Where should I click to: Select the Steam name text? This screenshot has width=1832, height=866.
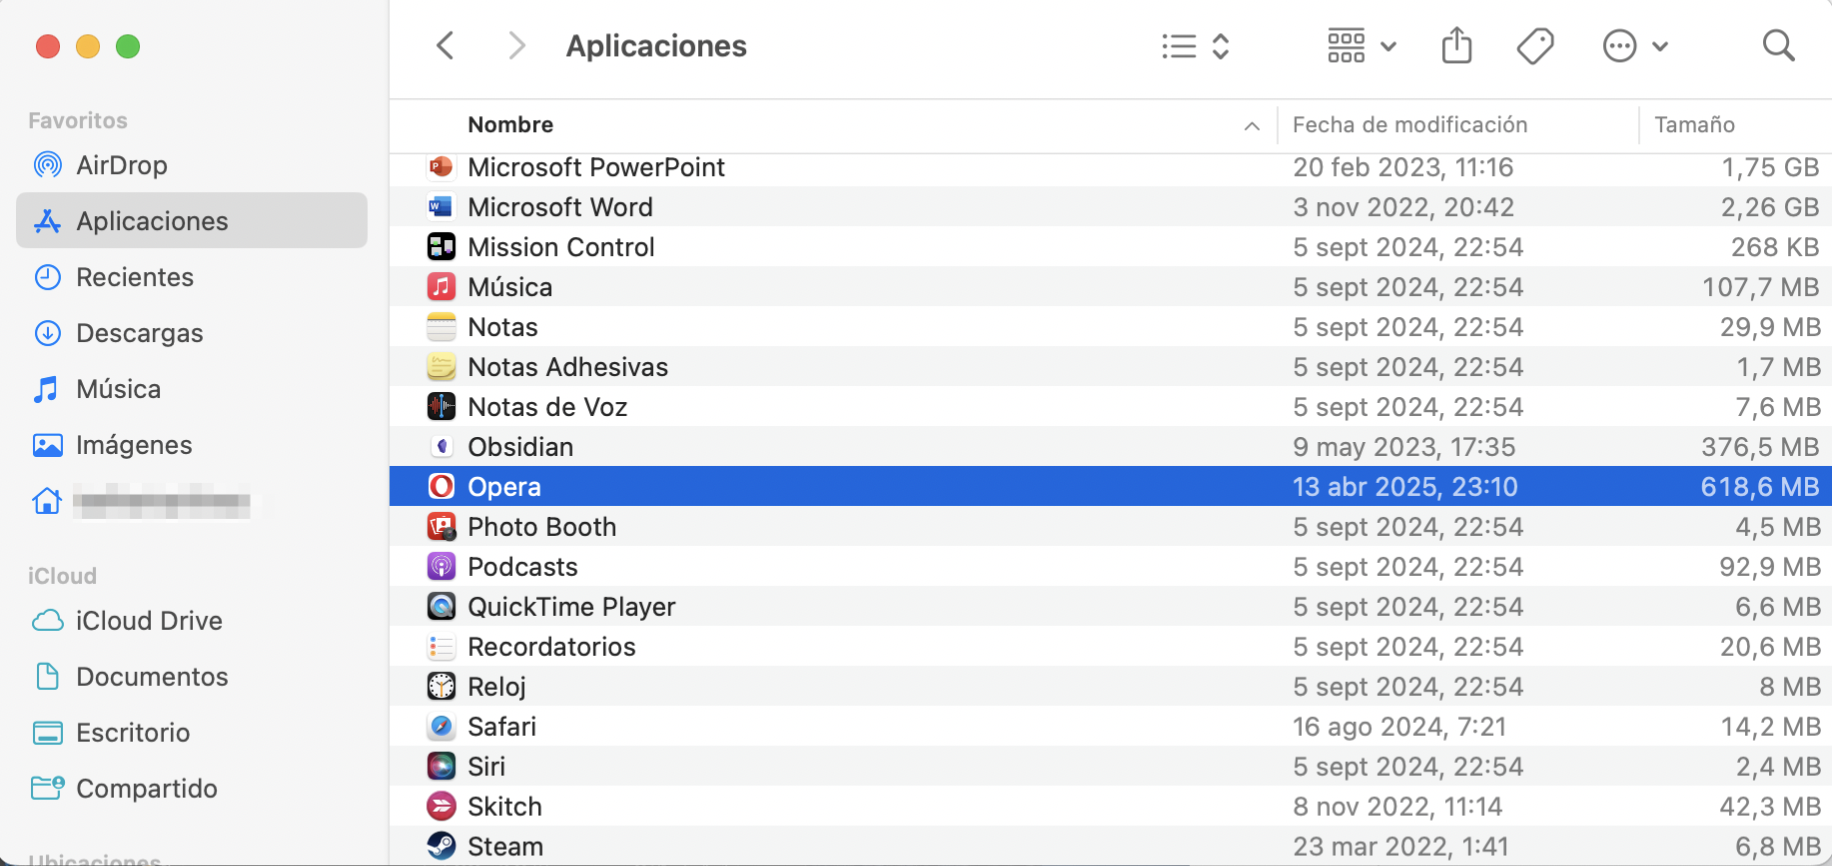[x=505, y=847]
